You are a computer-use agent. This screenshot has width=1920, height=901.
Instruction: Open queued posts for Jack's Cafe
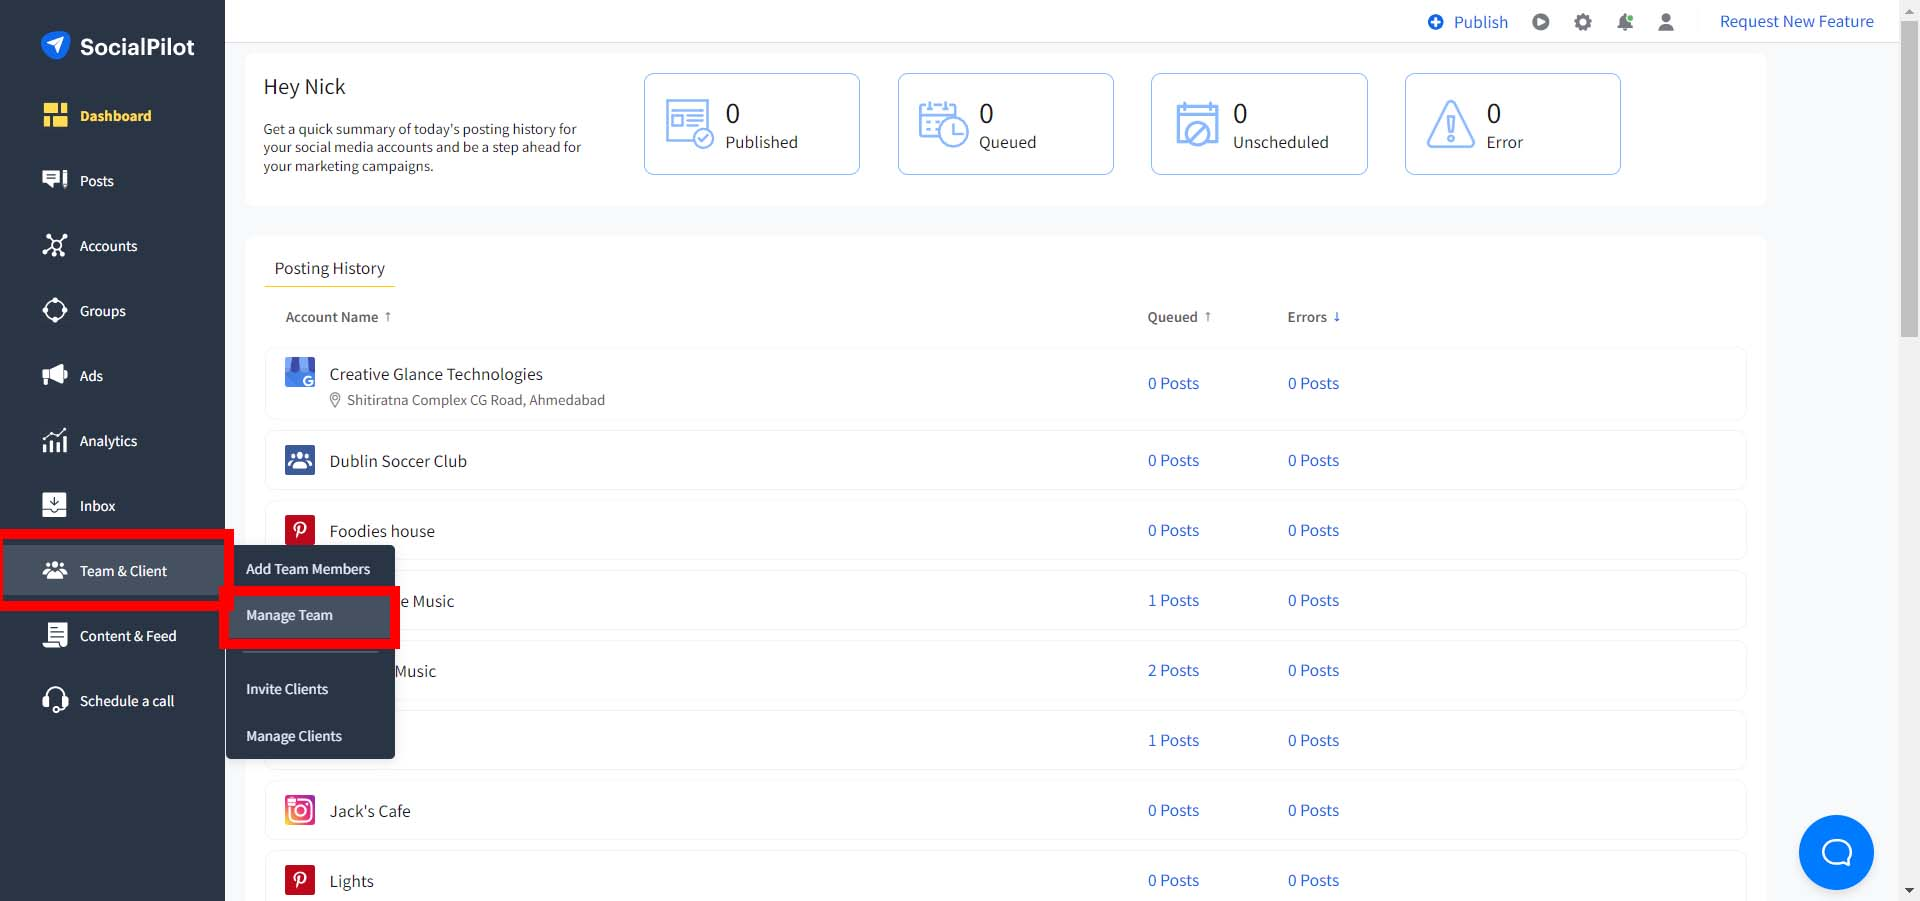tap(1173, 810)
